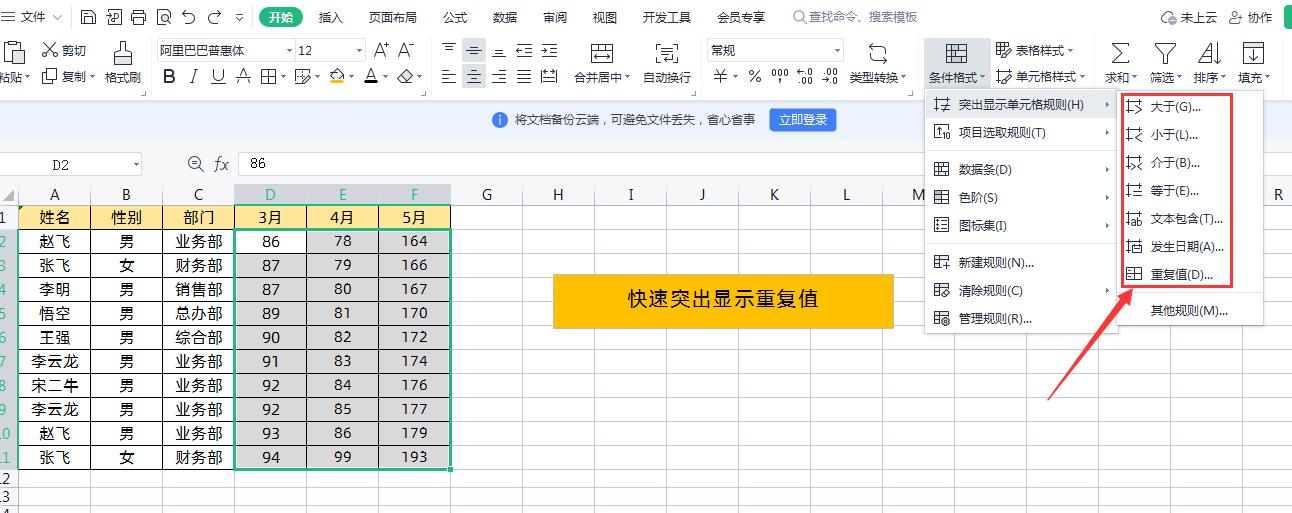
Task: Toggle horizontal center alignment
Action: click(x=474, y=76)
